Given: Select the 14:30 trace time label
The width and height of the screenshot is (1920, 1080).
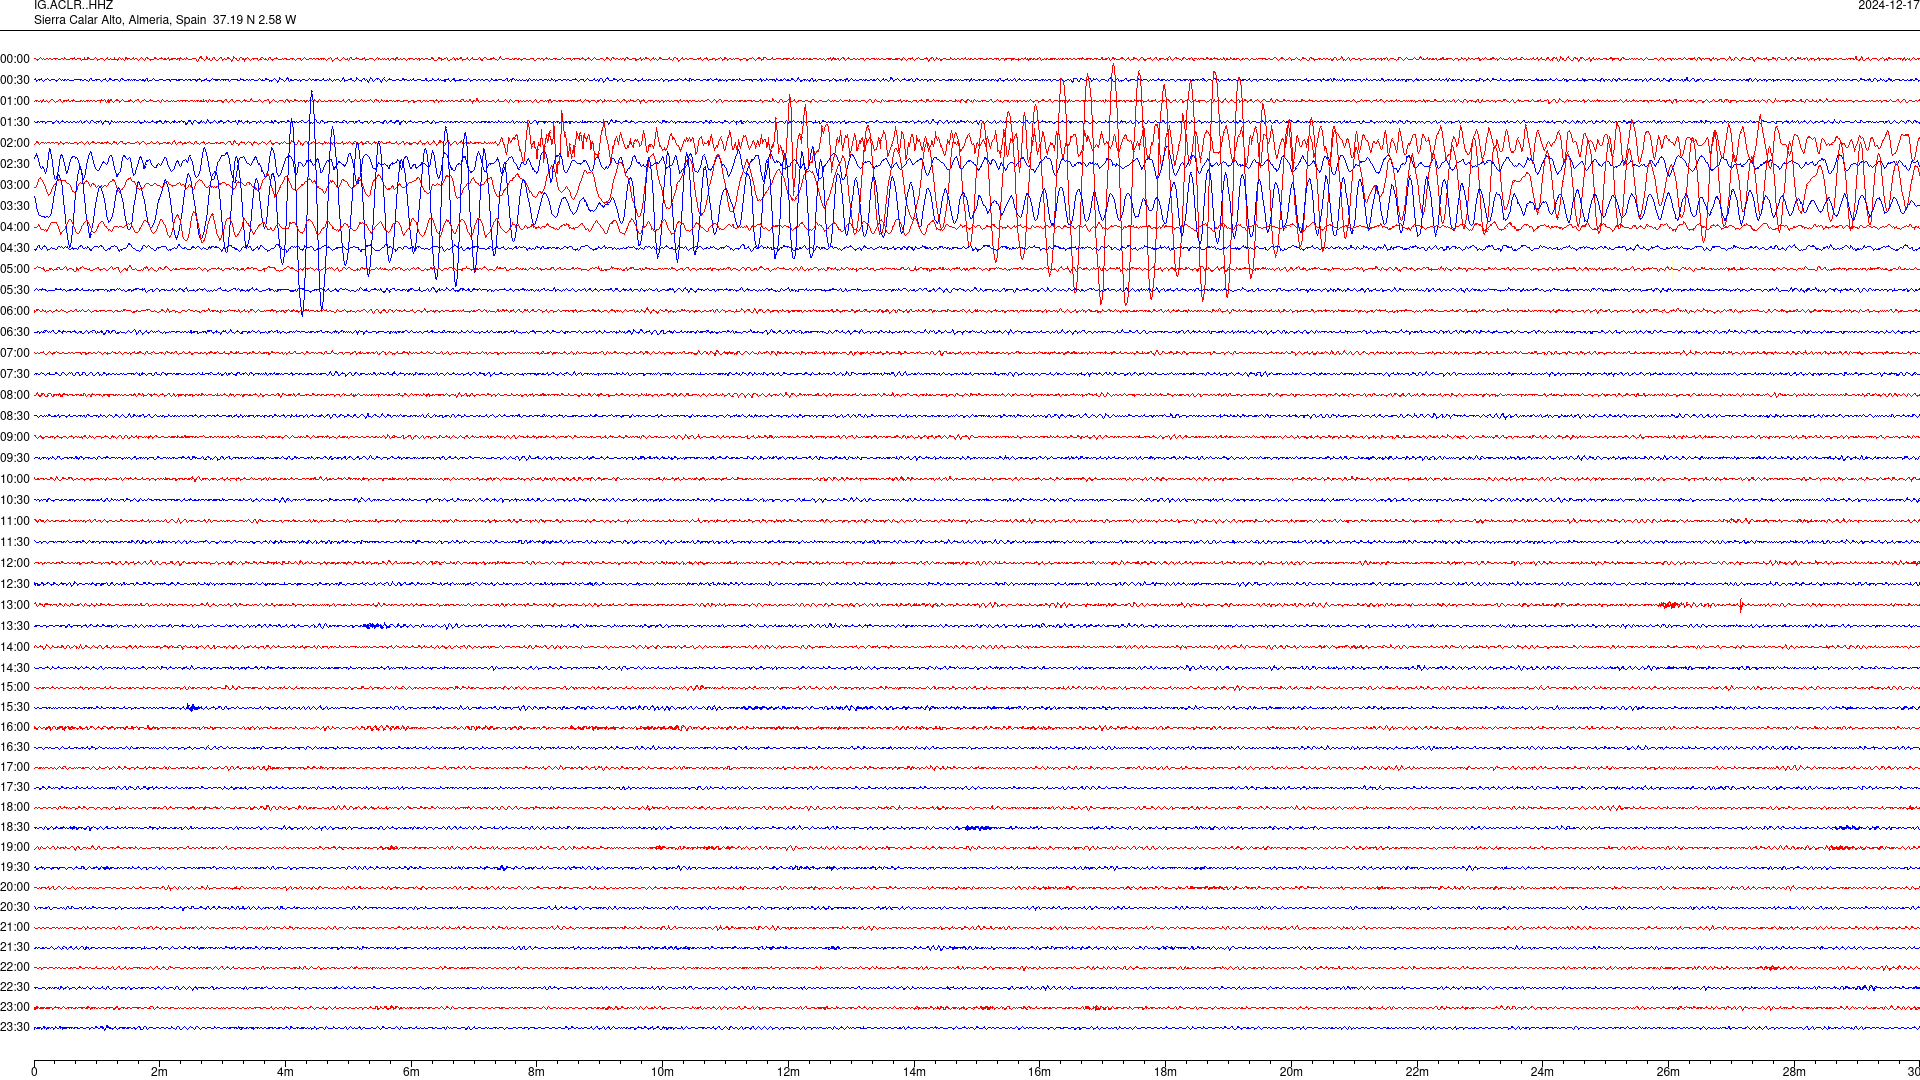Looking at the screenshot, I should click(15, 668).
